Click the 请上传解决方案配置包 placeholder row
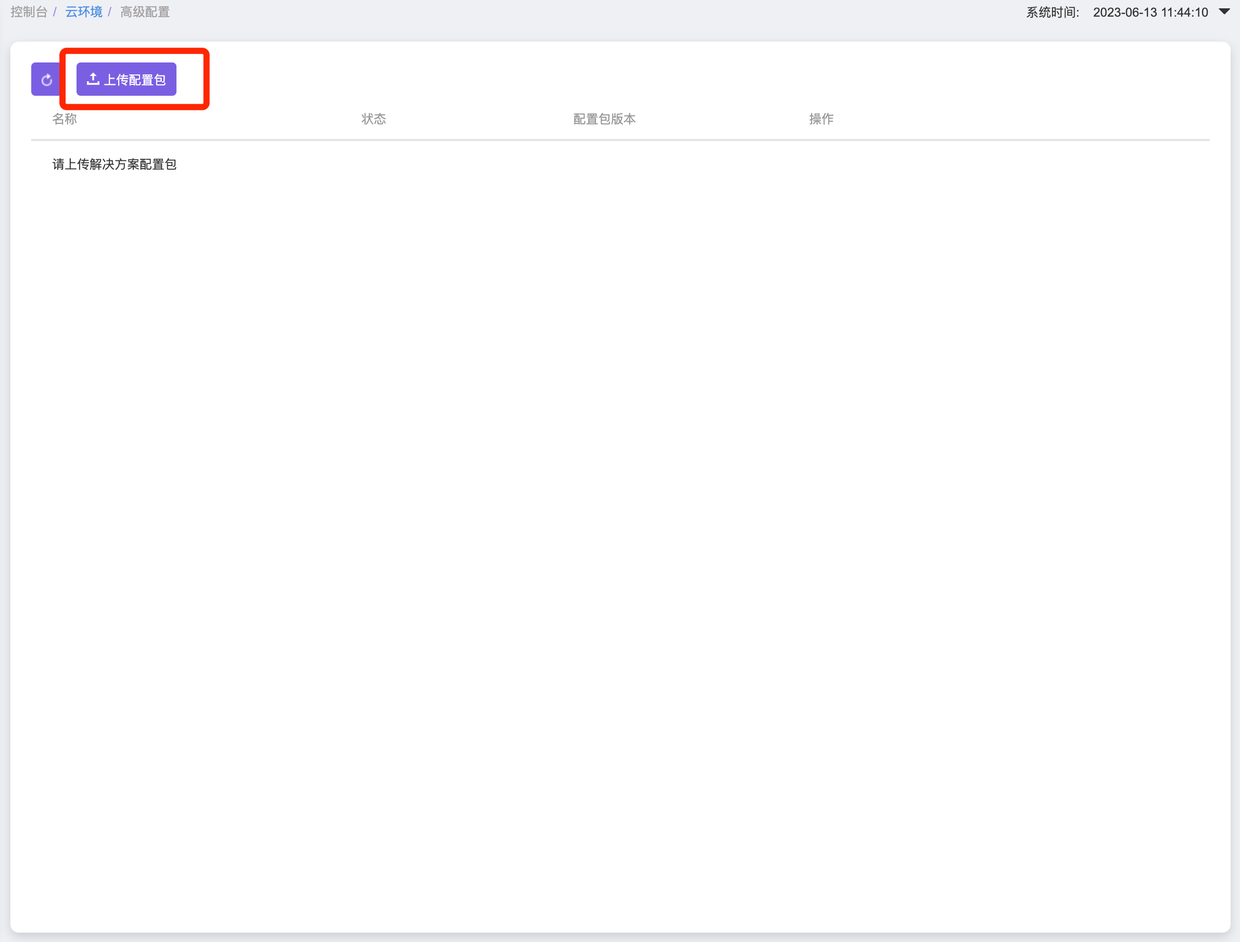 click(x=115, y=164)
